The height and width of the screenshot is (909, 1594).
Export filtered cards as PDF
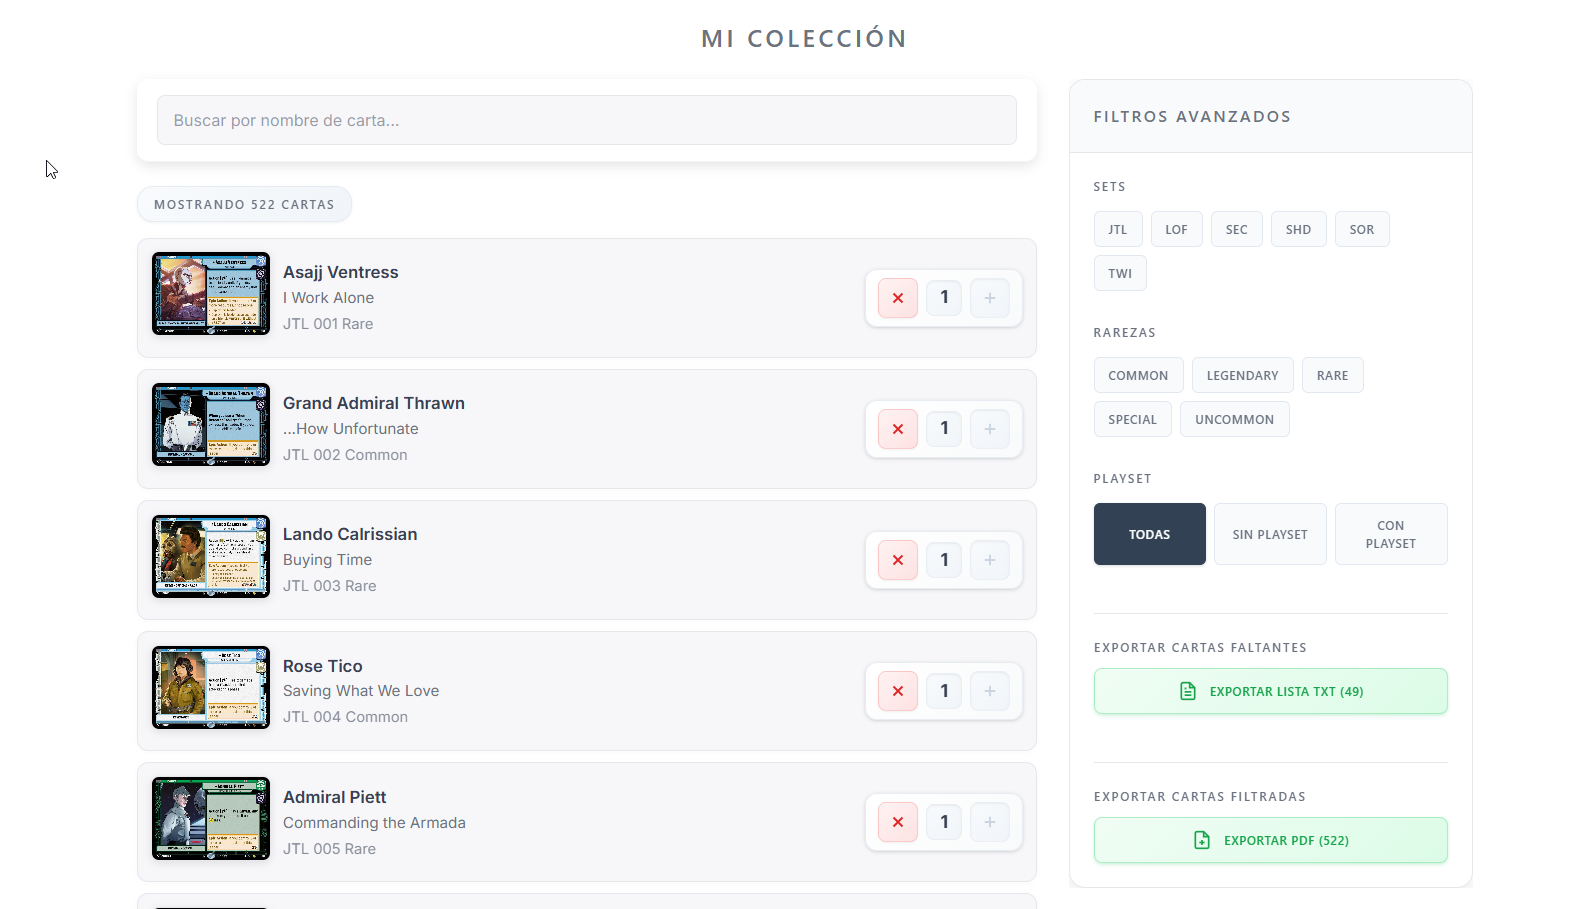1270,840
